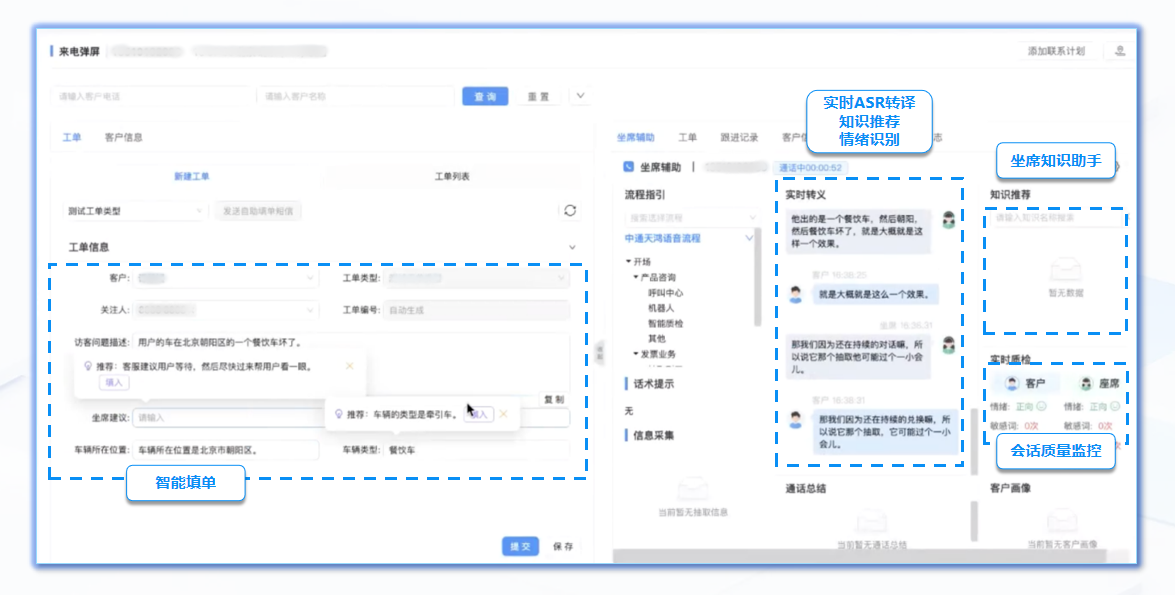The height and width of the screenshot is (595, 1175).
Task: Close the 车辆的类型是牵引车 recommendation popup
Action: [504, 413]
